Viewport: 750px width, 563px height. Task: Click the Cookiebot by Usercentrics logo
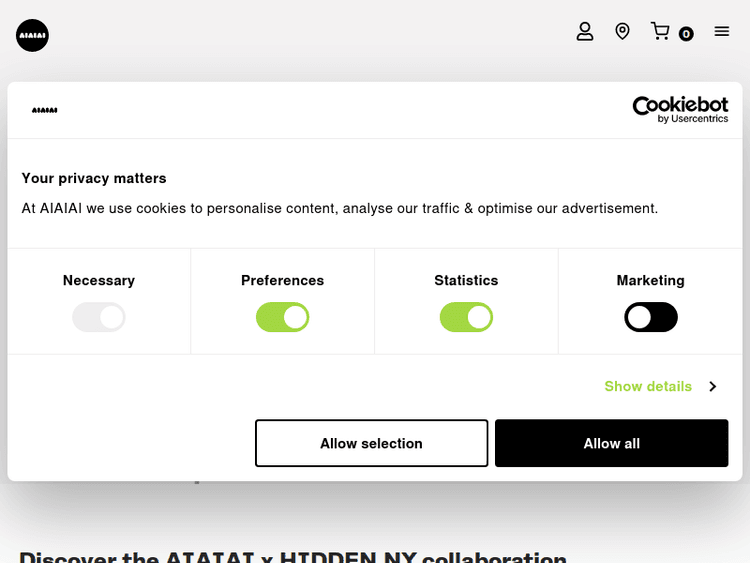point(680,109)
